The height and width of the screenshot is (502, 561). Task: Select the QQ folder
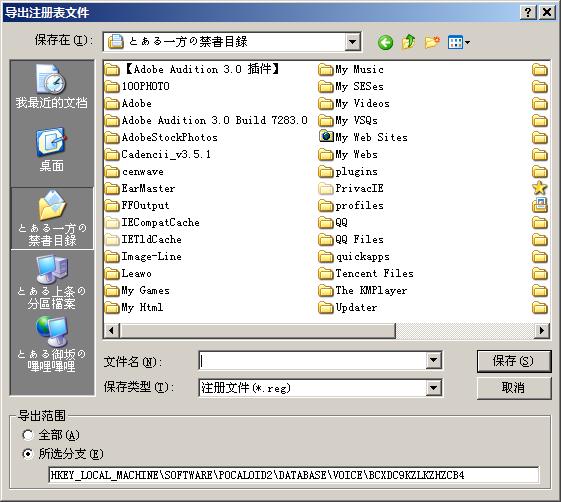click(x=333, y=222)
